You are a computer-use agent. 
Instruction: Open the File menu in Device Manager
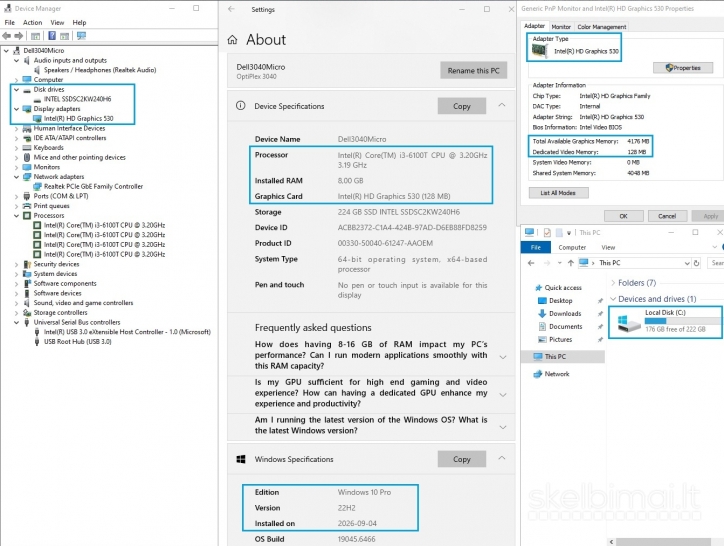click(10, 22)
